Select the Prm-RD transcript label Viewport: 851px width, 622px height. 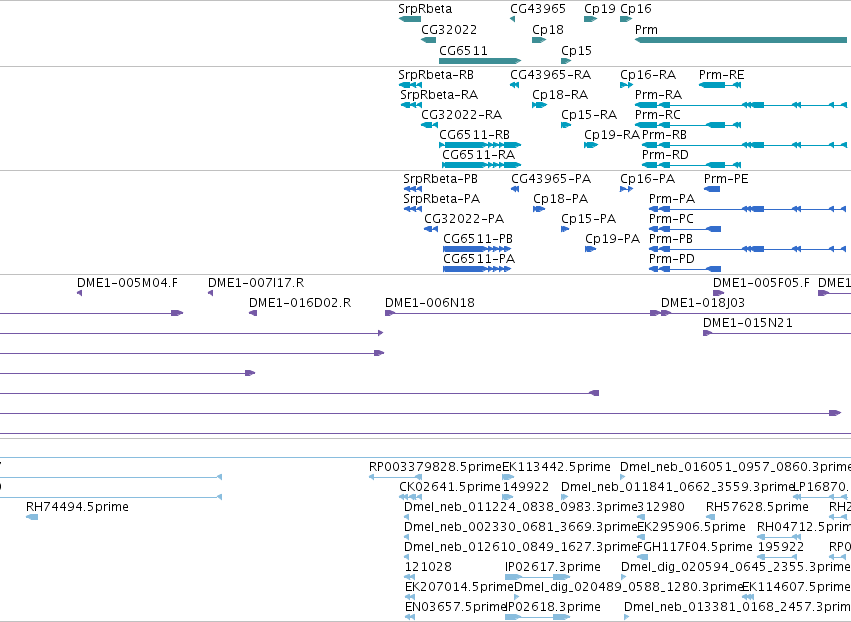(665, 155)
